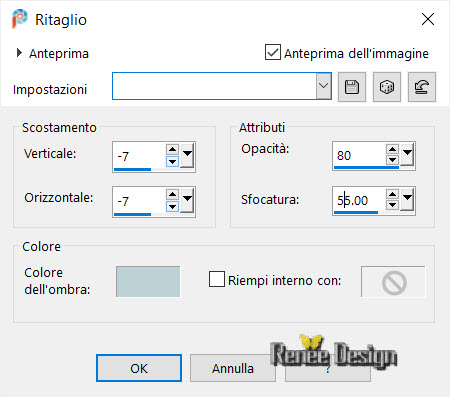Confirm with the OK button

139,368
